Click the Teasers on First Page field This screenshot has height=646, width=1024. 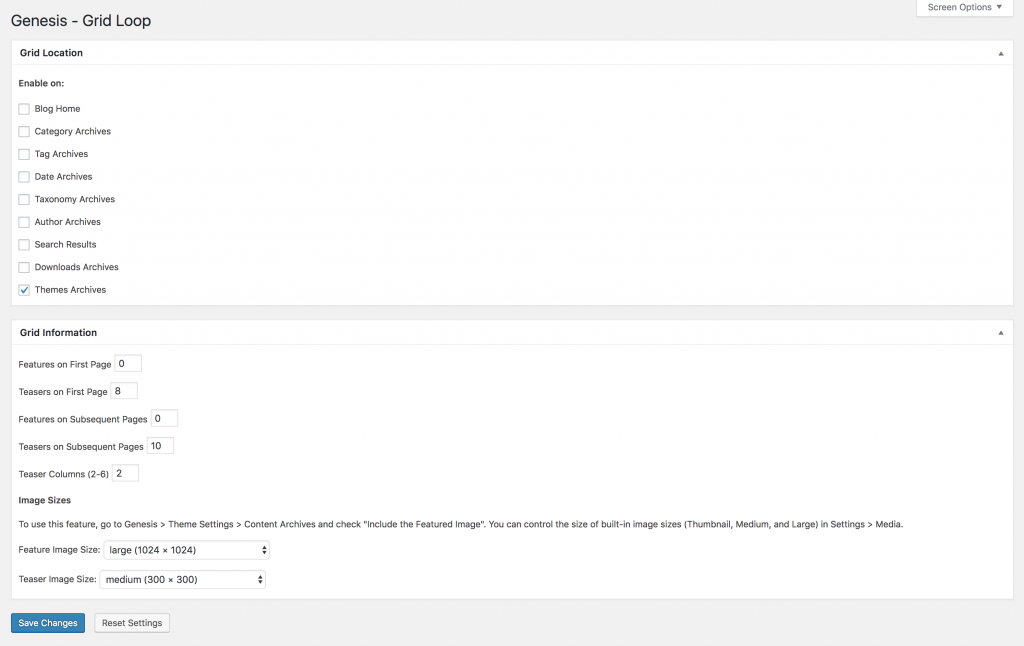[x=124, y=391]
